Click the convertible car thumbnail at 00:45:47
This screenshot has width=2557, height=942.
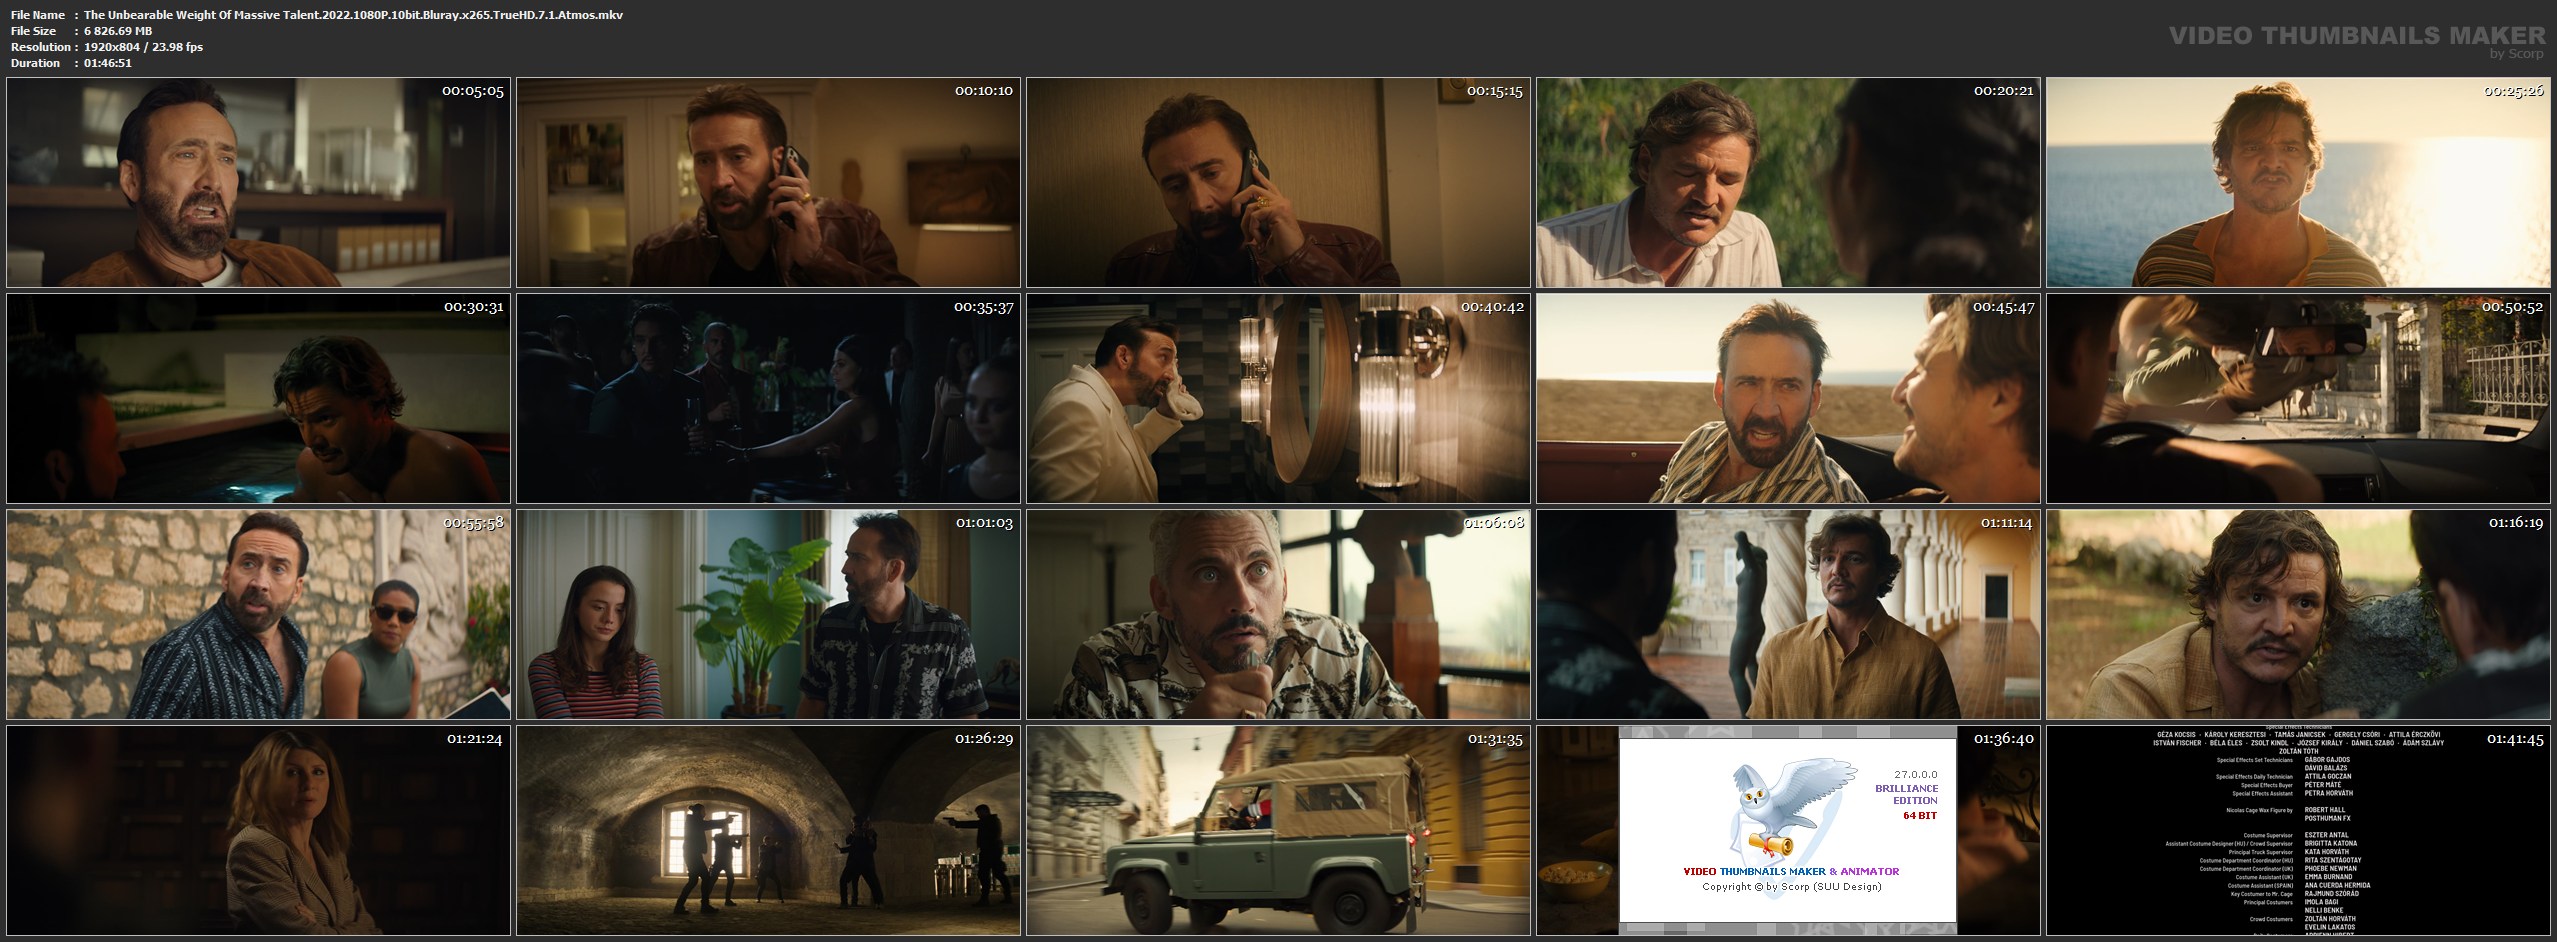pyautogui.click(x=1787, y=398)
